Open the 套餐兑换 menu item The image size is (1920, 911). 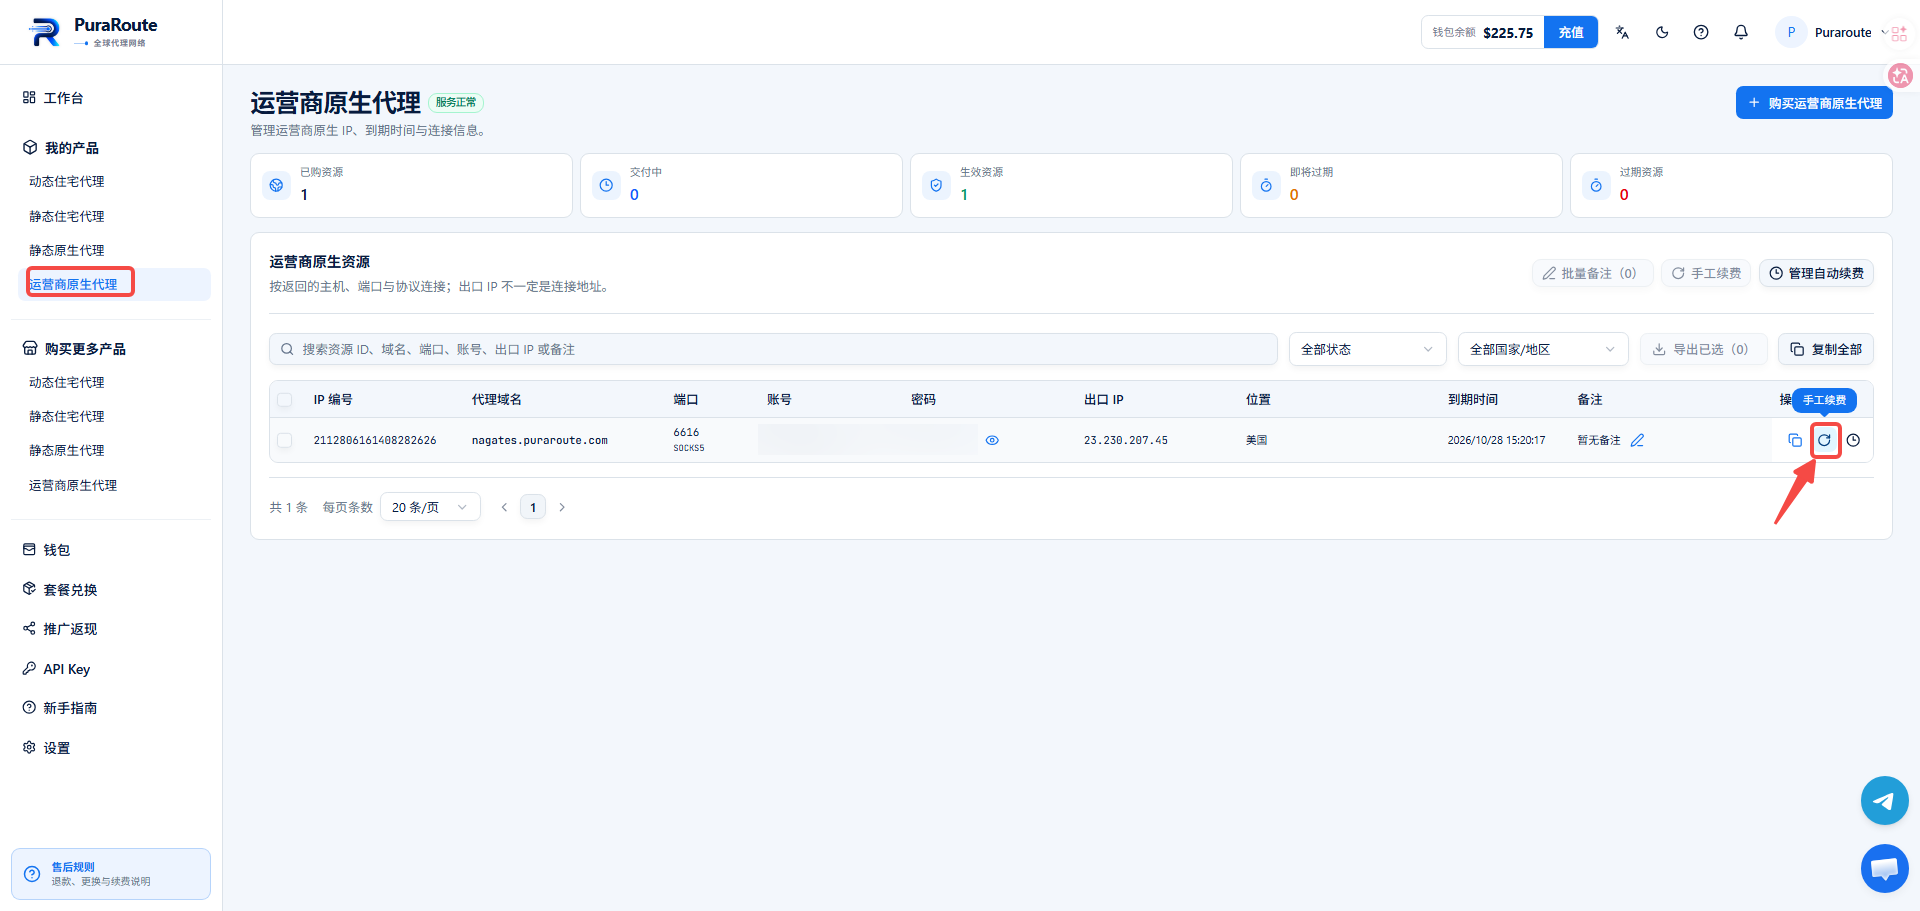(x=70, y=590)
